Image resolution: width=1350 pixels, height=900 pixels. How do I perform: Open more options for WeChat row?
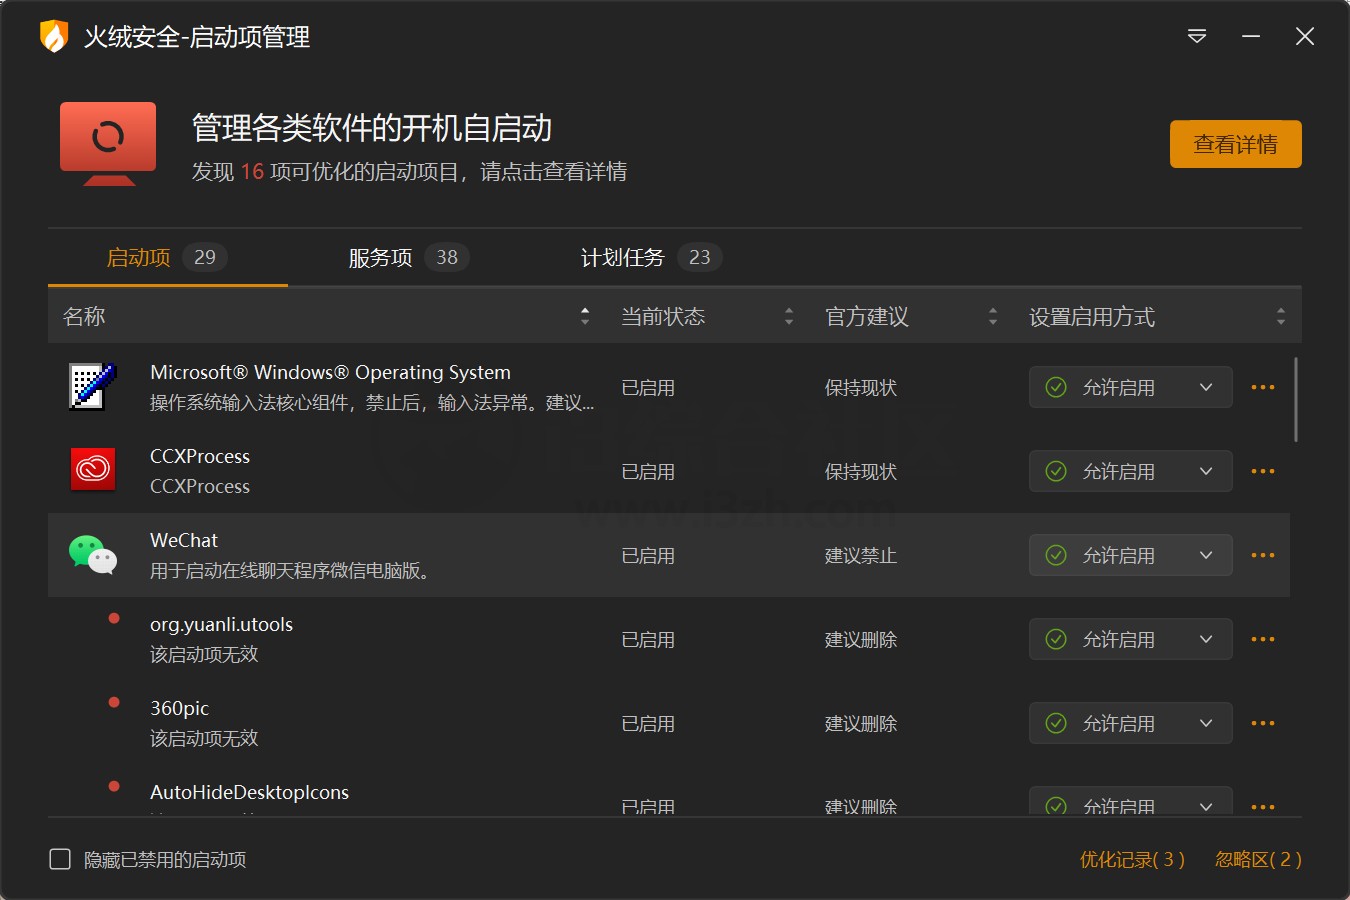tap(1263, 555)
